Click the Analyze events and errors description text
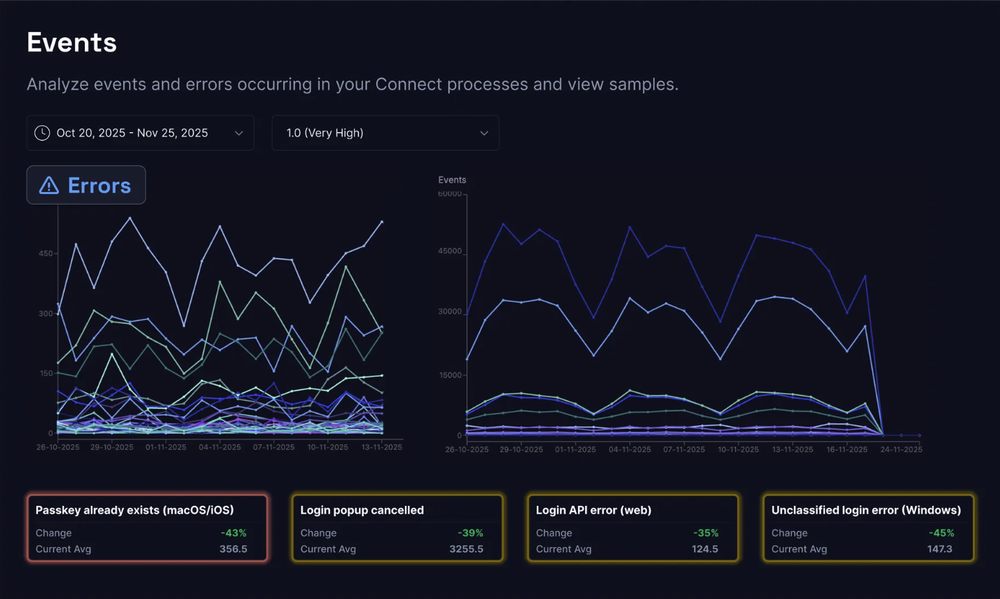Viewport: 1000px width, 599px height. point(353,84)
